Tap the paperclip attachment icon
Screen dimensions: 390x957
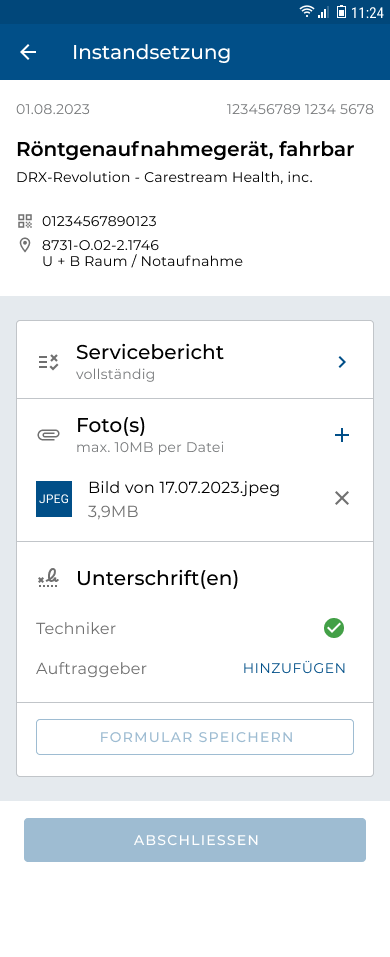48,435
